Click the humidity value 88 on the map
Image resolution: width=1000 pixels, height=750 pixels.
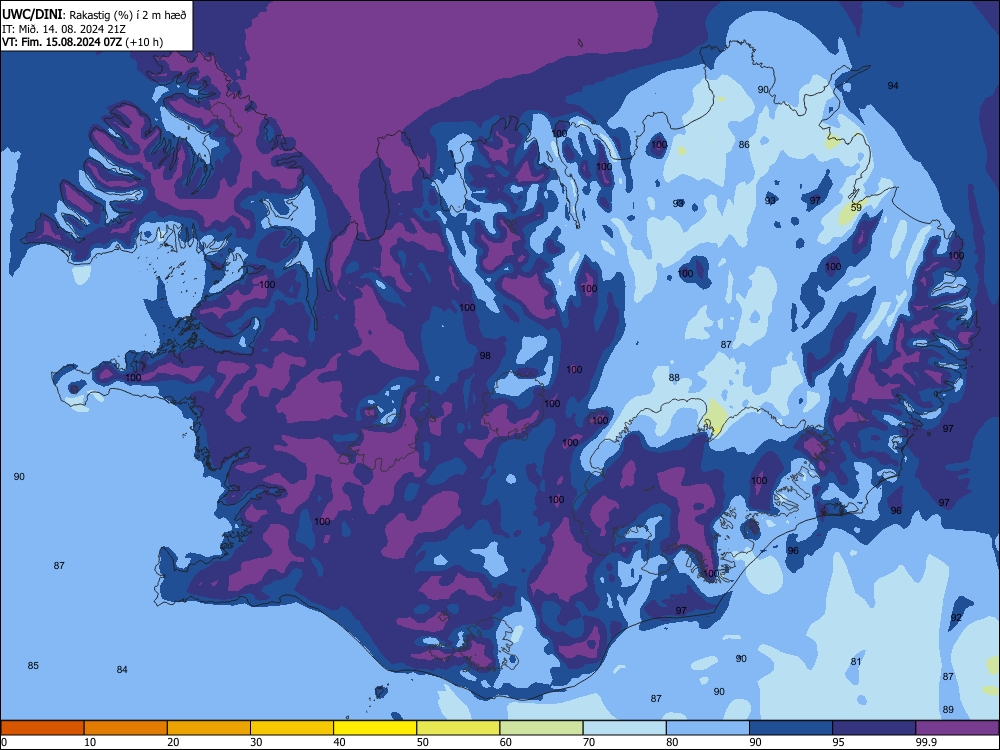pyautogui.click(x=673, y=378)
